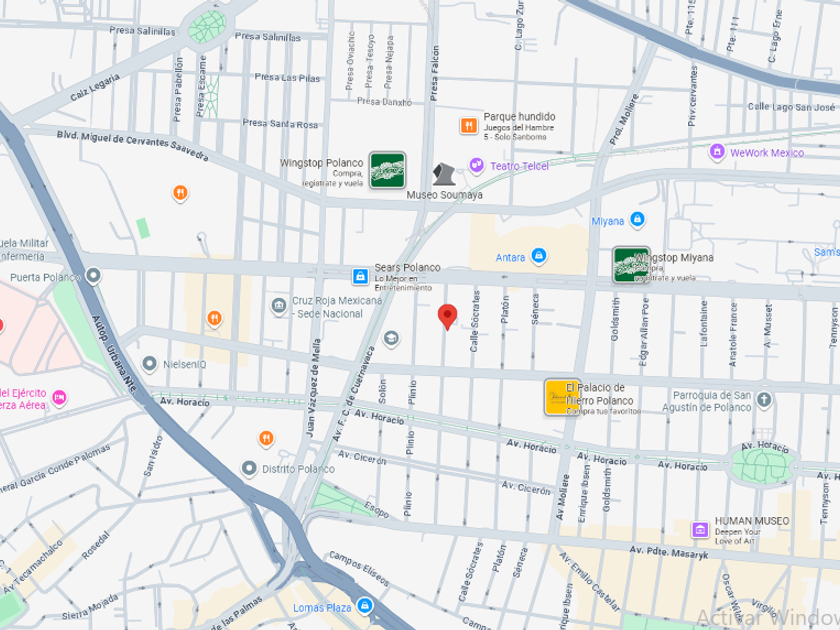
Task: Open the Wingstop Polanco logo marker
Action: (387, 170)
